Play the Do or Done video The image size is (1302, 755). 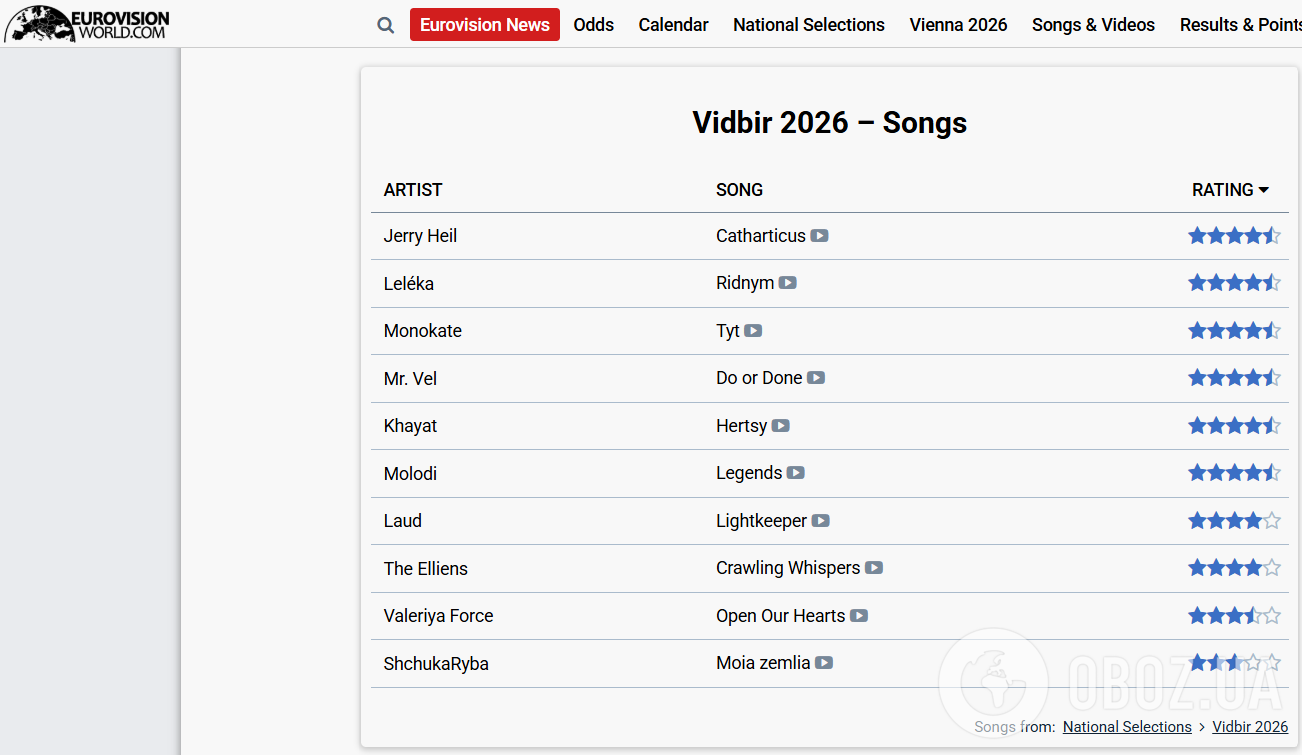(x=816, y=378)
